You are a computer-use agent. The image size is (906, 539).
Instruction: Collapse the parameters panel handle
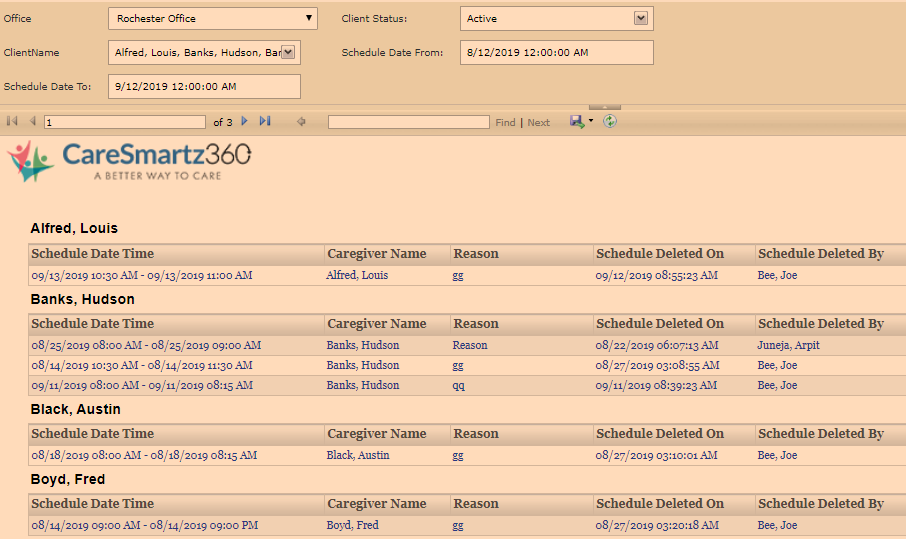click(x=605, y=106)
